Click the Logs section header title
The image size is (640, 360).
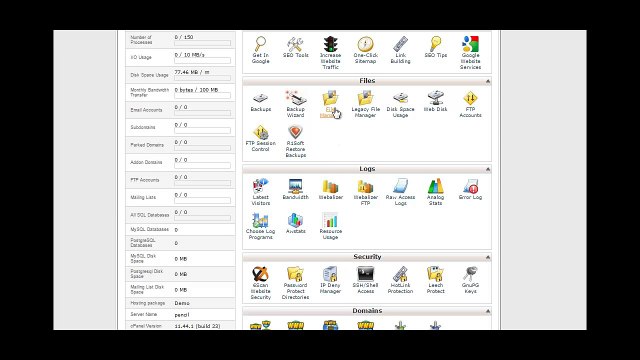(x=367, y=169)
